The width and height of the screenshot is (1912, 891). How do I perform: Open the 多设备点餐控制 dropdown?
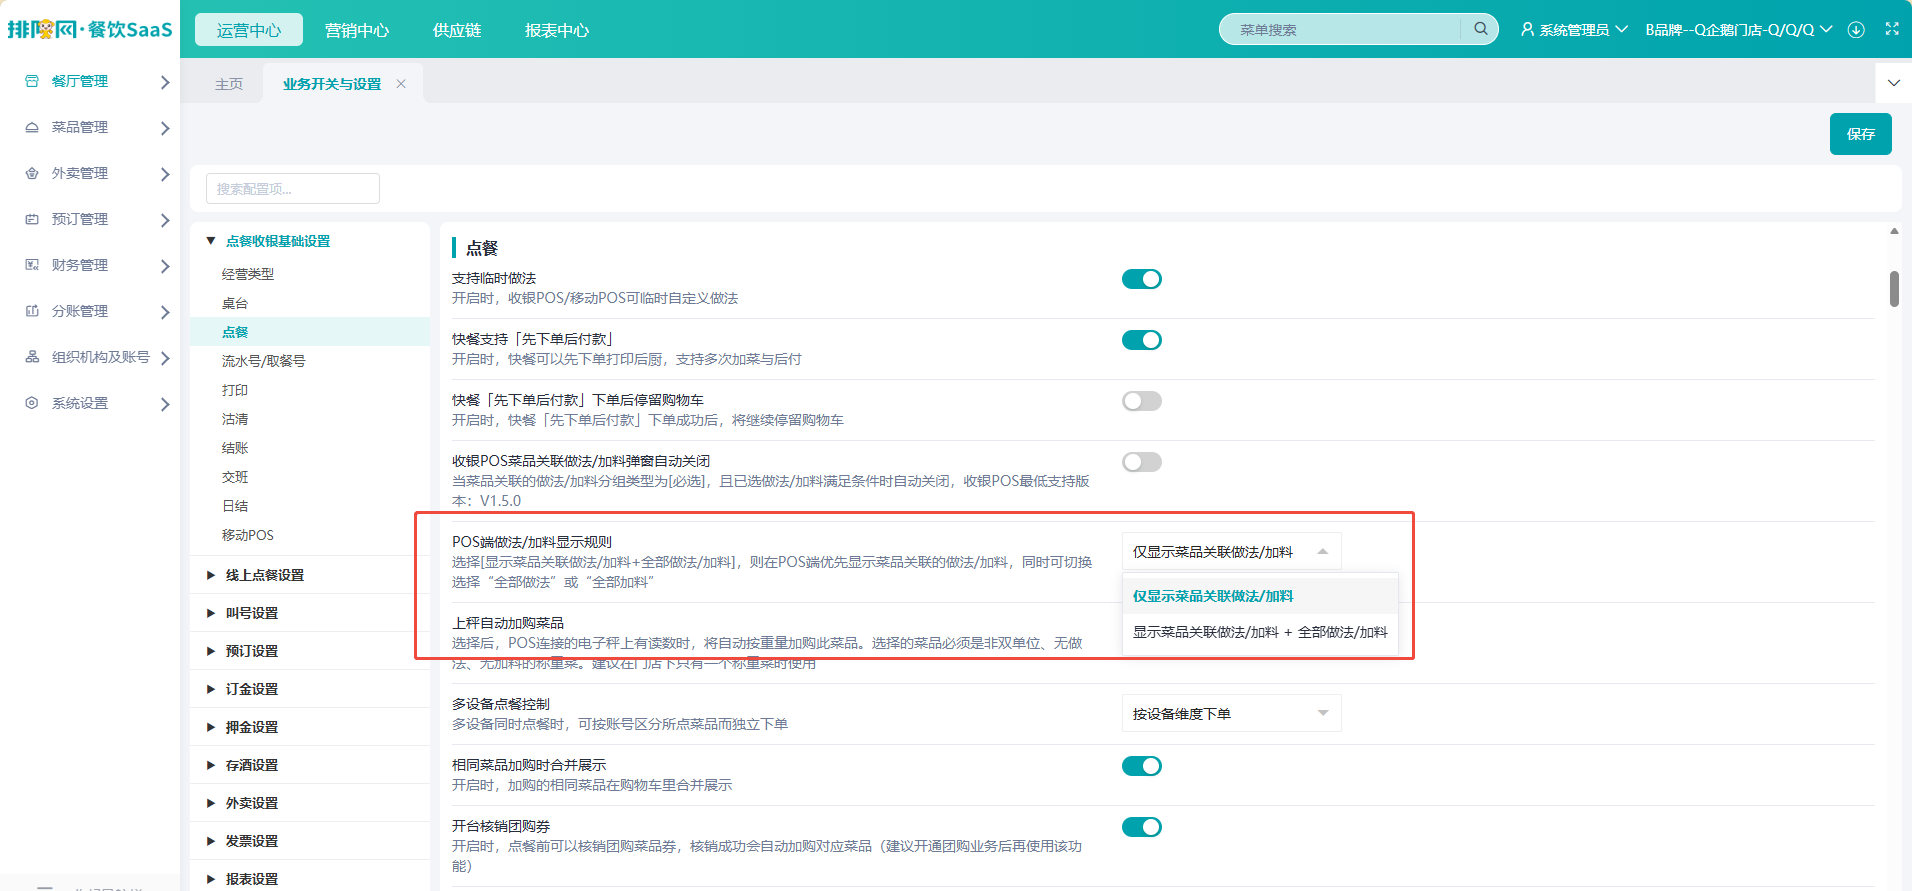point(1231,714)
